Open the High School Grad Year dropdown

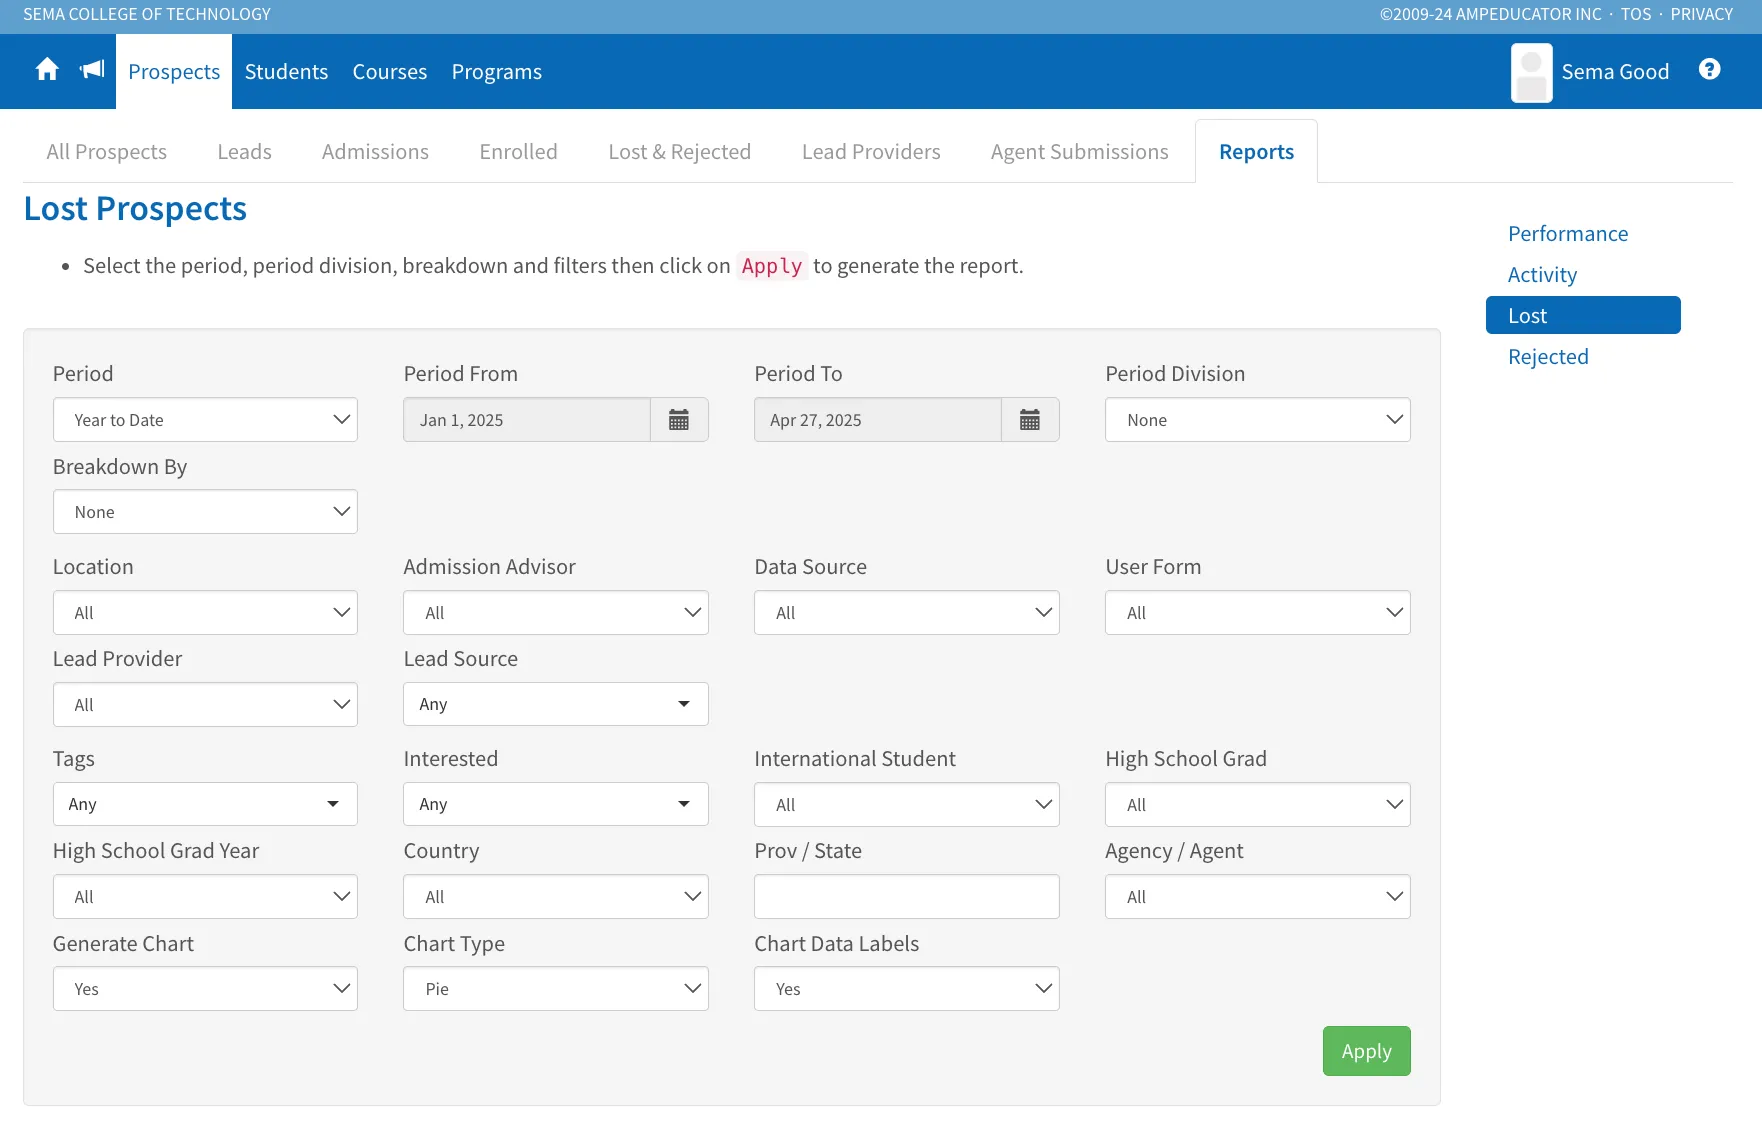tap(205, 897)
